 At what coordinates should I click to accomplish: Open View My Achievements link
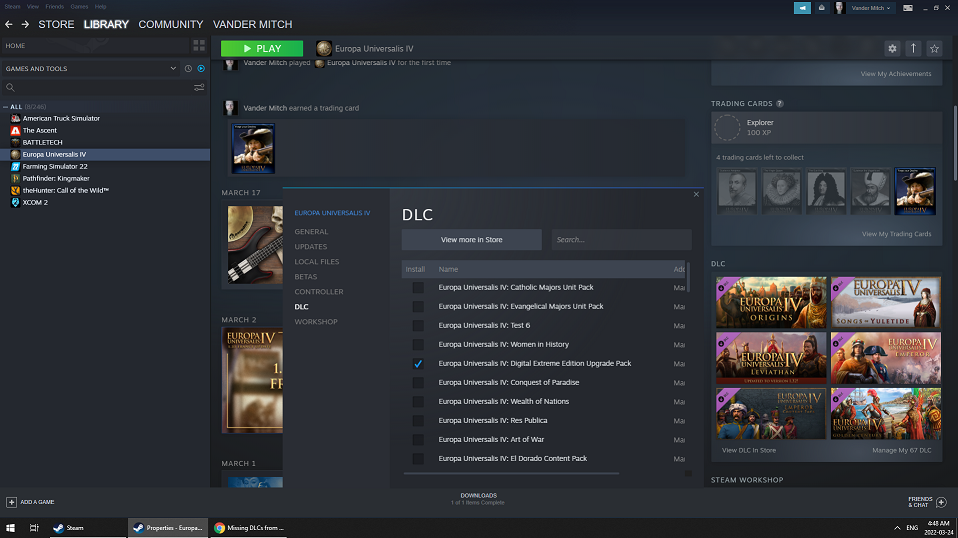tap(896, 74)
